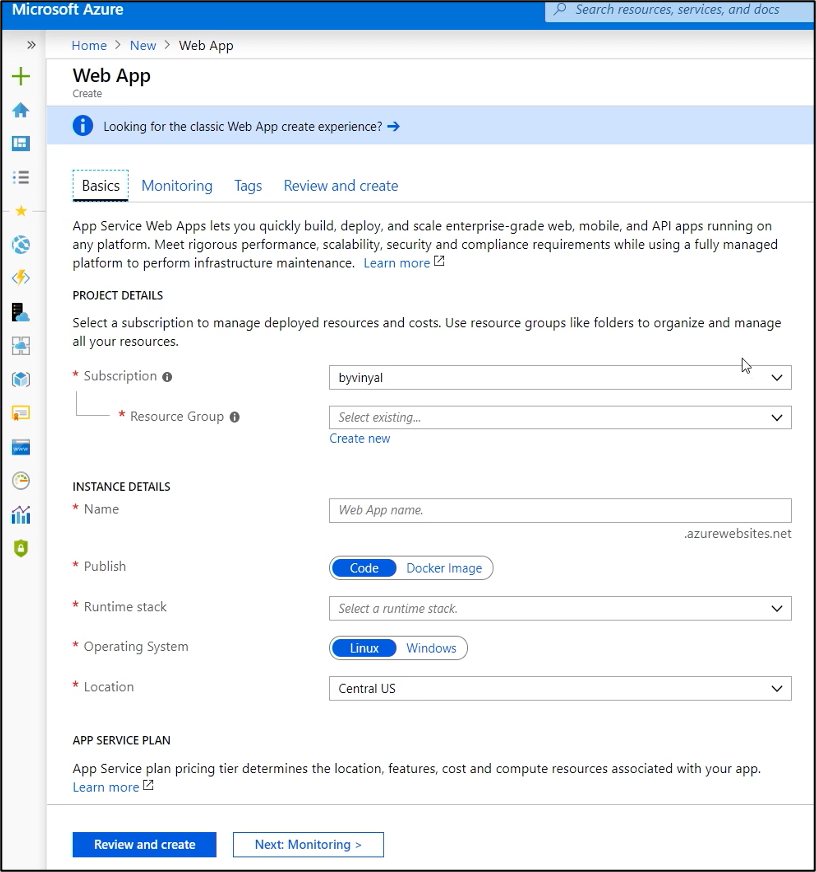Image resolution: width=816 pixels, height=872 pixels.
Task: Select Linux as the operating system
Action: pos(364,648)
